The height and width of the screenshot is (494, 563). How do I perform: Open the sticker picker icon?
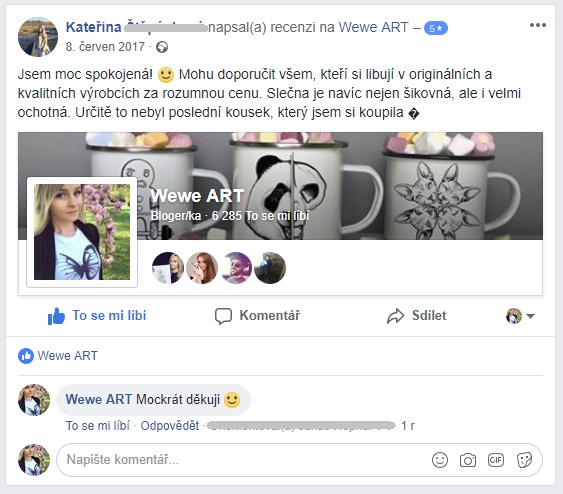click(524, 460)
